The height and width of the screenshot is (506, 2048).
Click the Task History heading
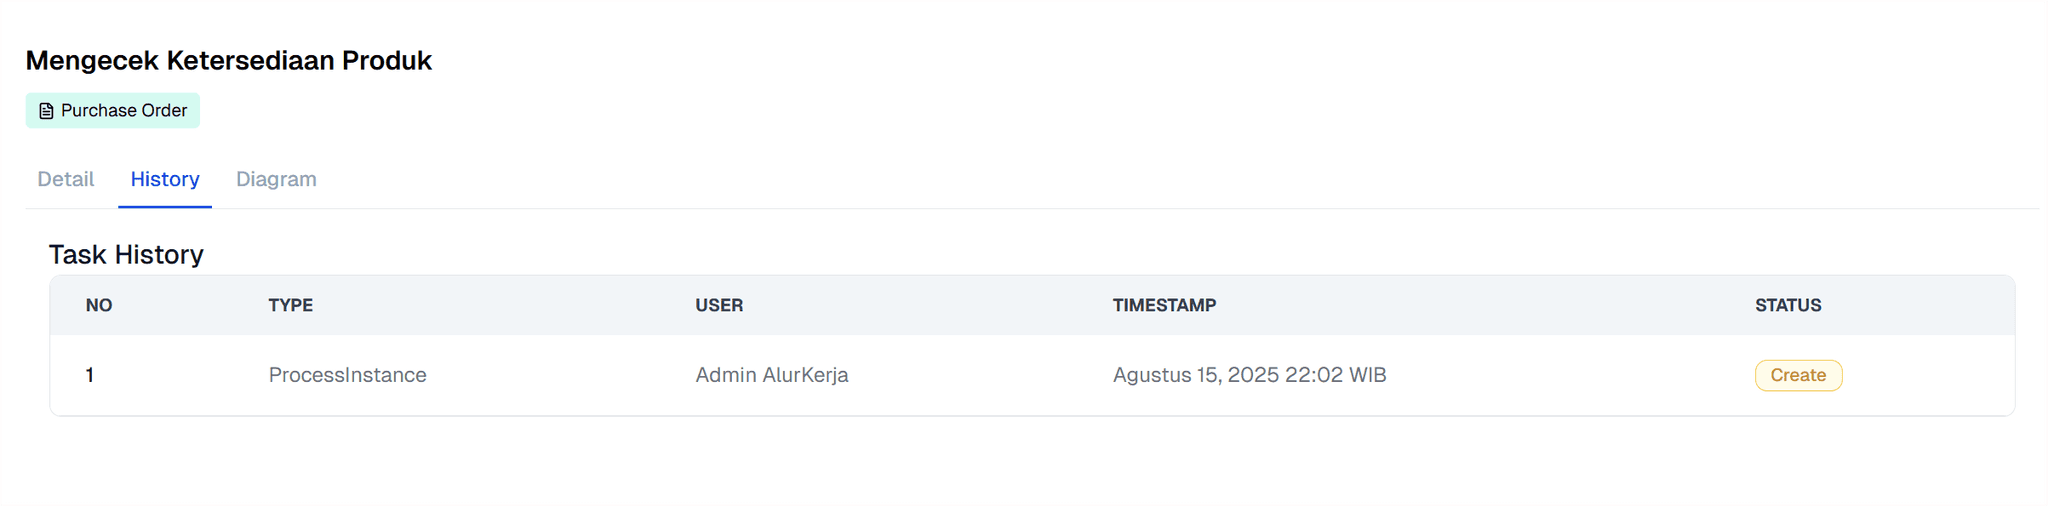pyautogui.click(x=126, y=254)
